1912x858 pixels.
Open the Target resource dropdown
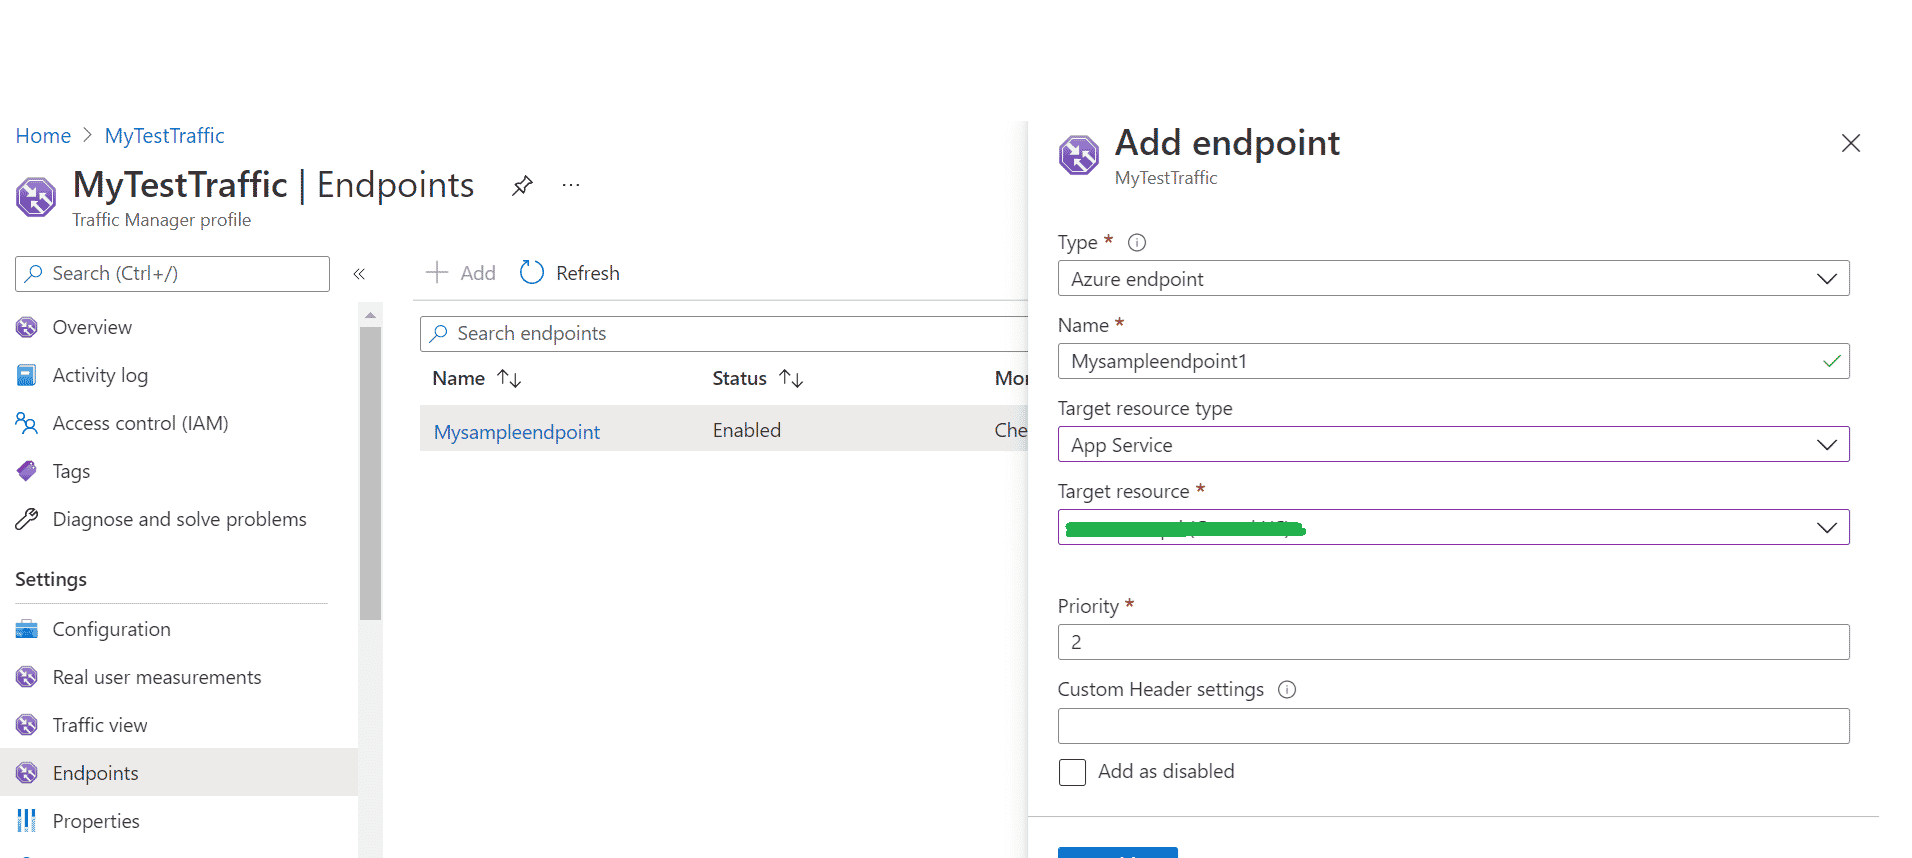[x=1454, y=527]
